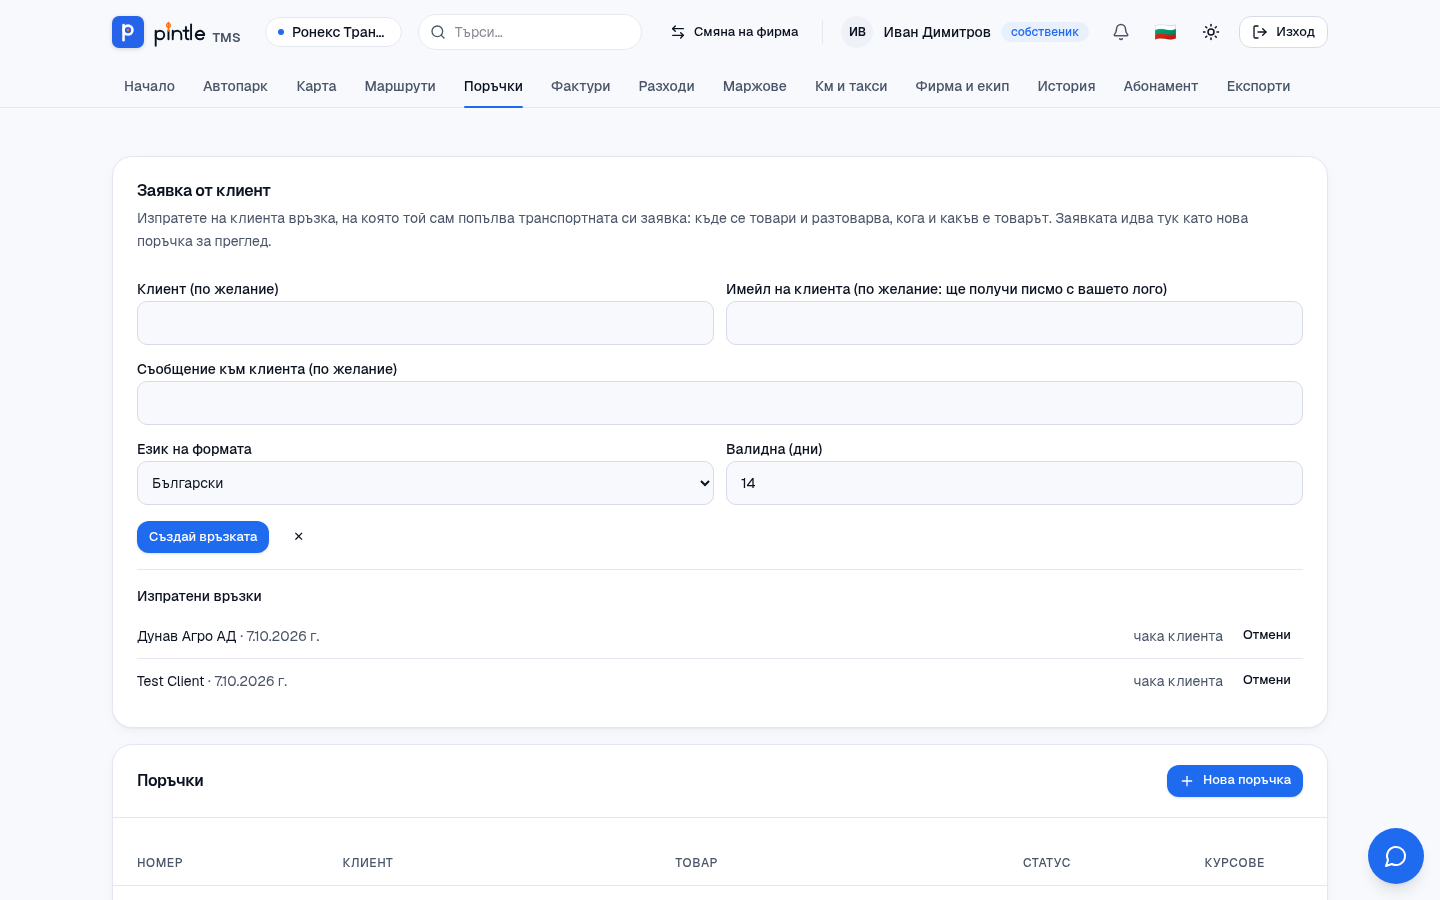
Task: Open the Ронекс Транс company selector
Action: click(333, 32)
